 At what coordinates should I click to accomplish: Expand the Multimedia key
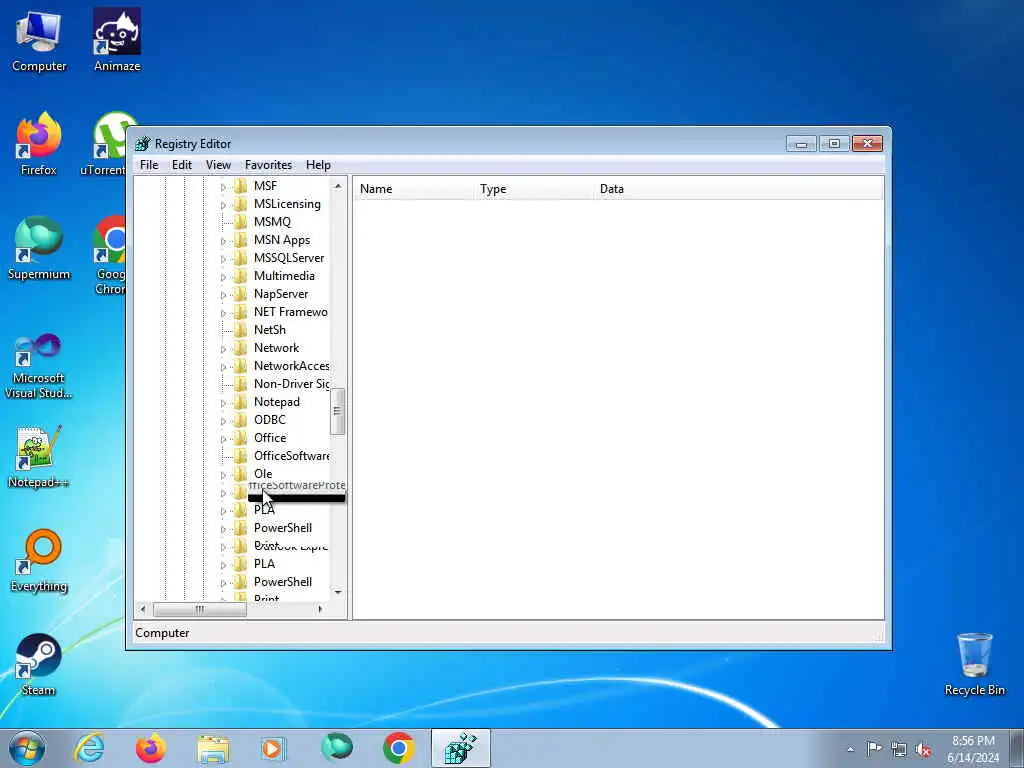223,277
